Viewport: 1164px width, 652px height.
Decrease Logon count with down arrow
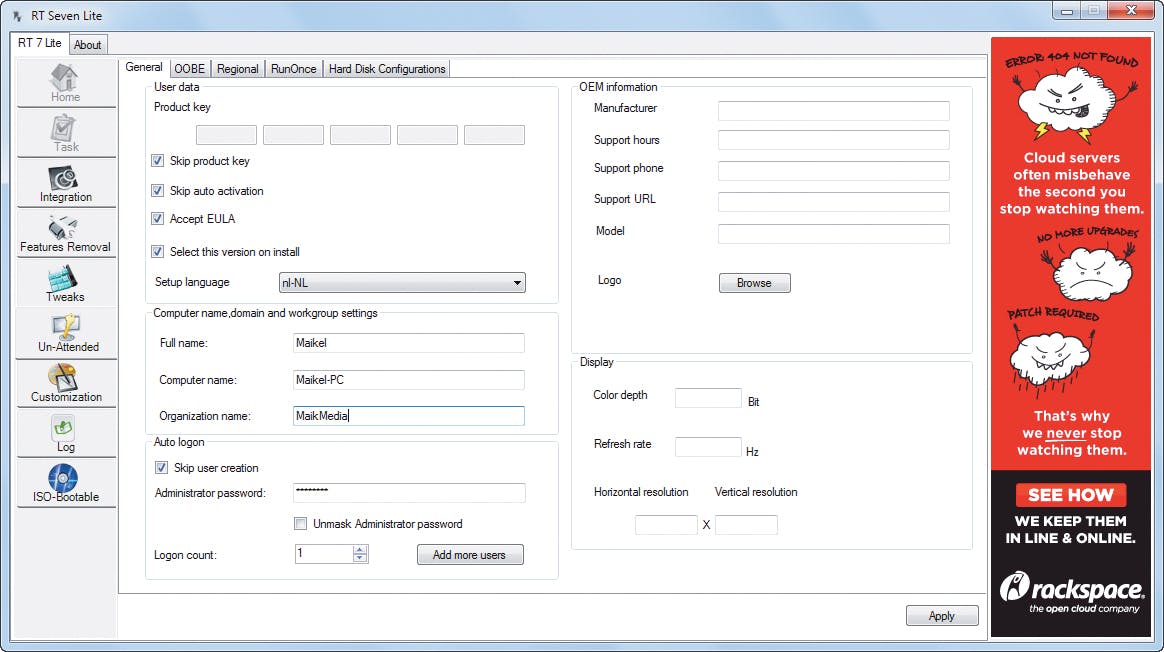360,558
